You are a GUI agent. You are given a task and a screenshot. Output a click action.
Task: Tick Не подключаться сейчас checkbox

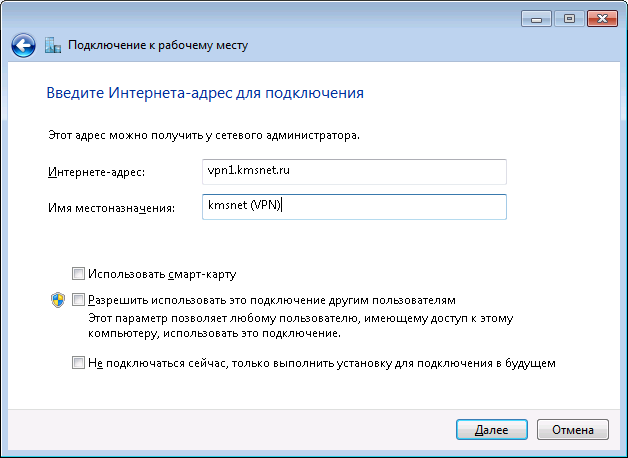coord(78,363)
